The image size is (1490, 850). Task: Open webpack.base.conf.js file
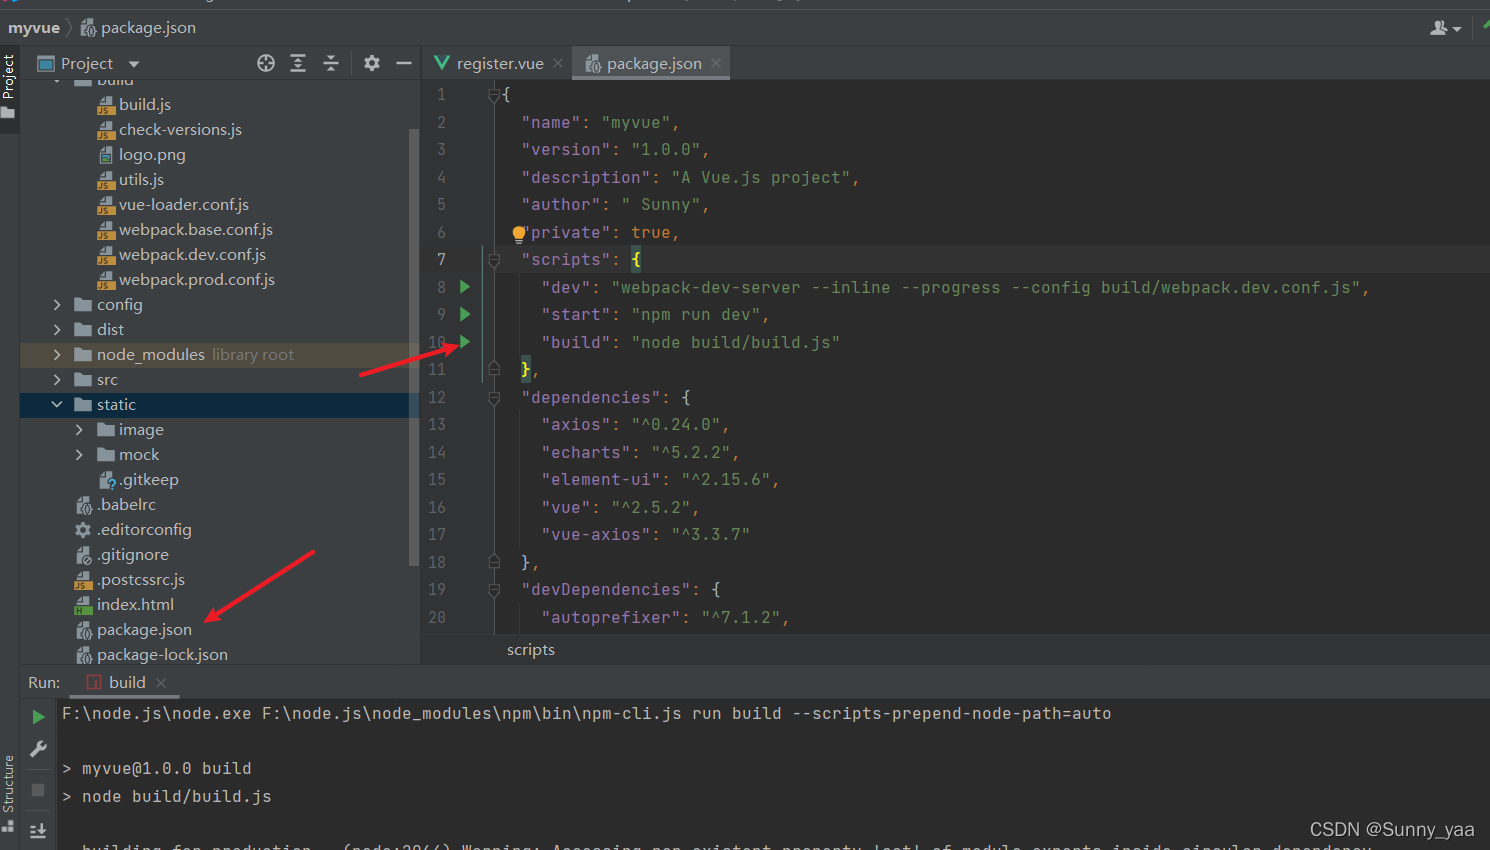click(196, 229)
